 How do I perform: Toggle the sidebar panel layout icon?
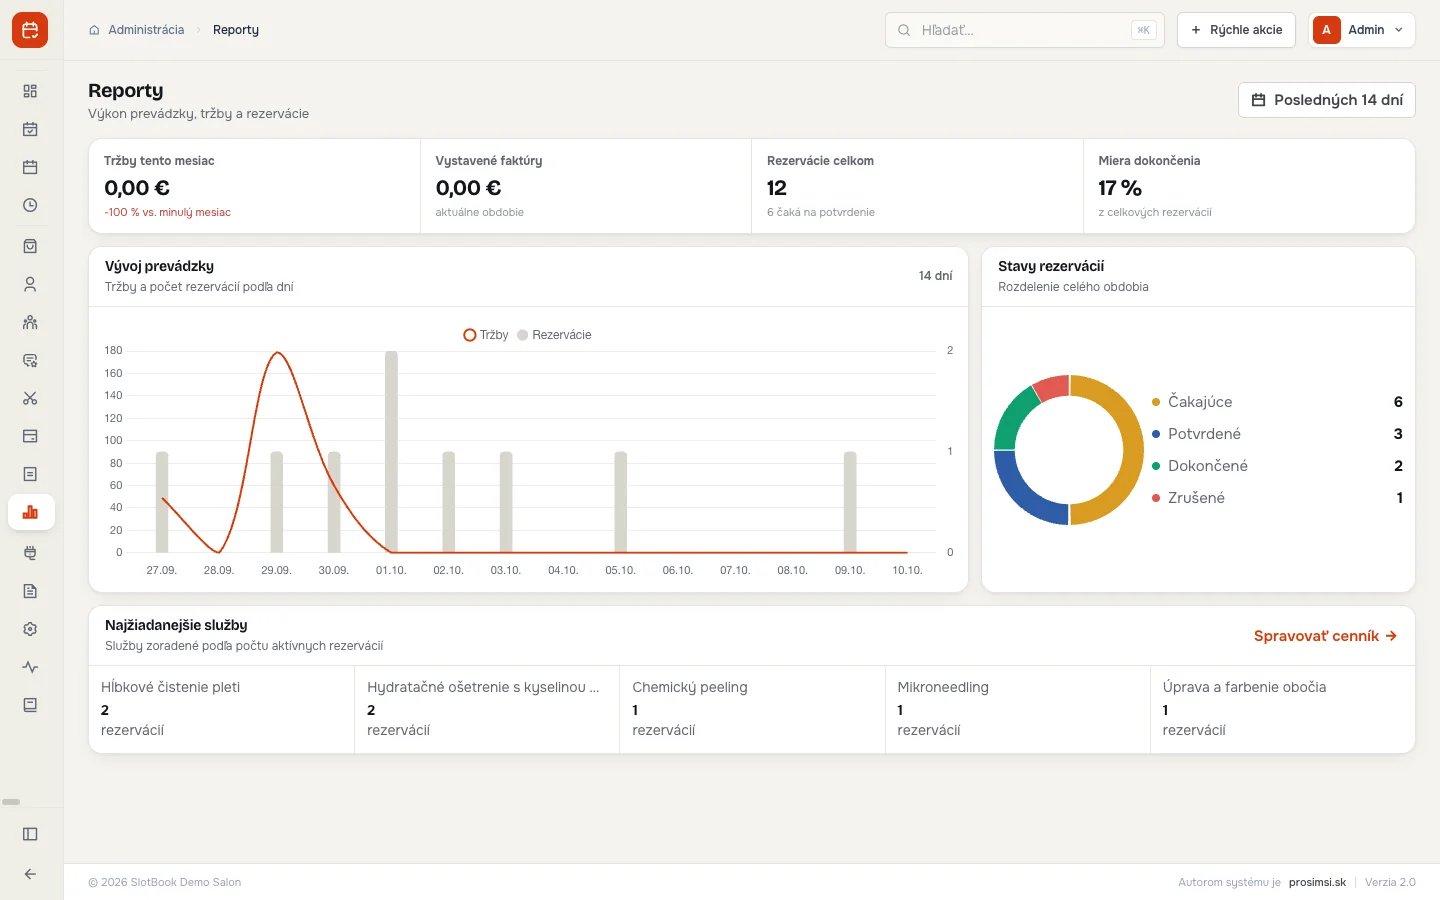30,834
